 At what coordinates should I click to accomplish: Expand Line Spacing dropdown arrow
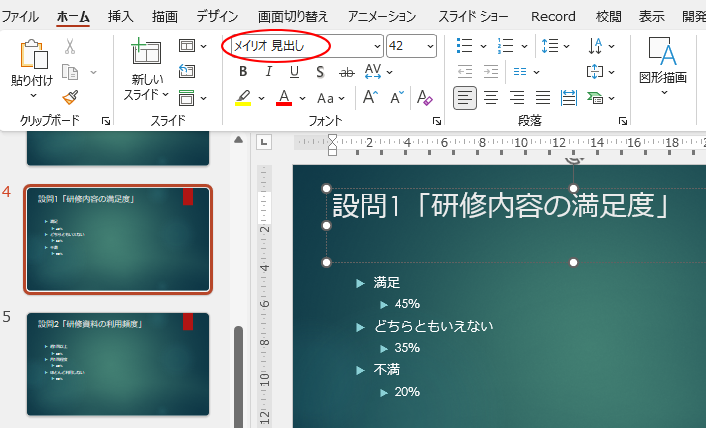[567, 46]
